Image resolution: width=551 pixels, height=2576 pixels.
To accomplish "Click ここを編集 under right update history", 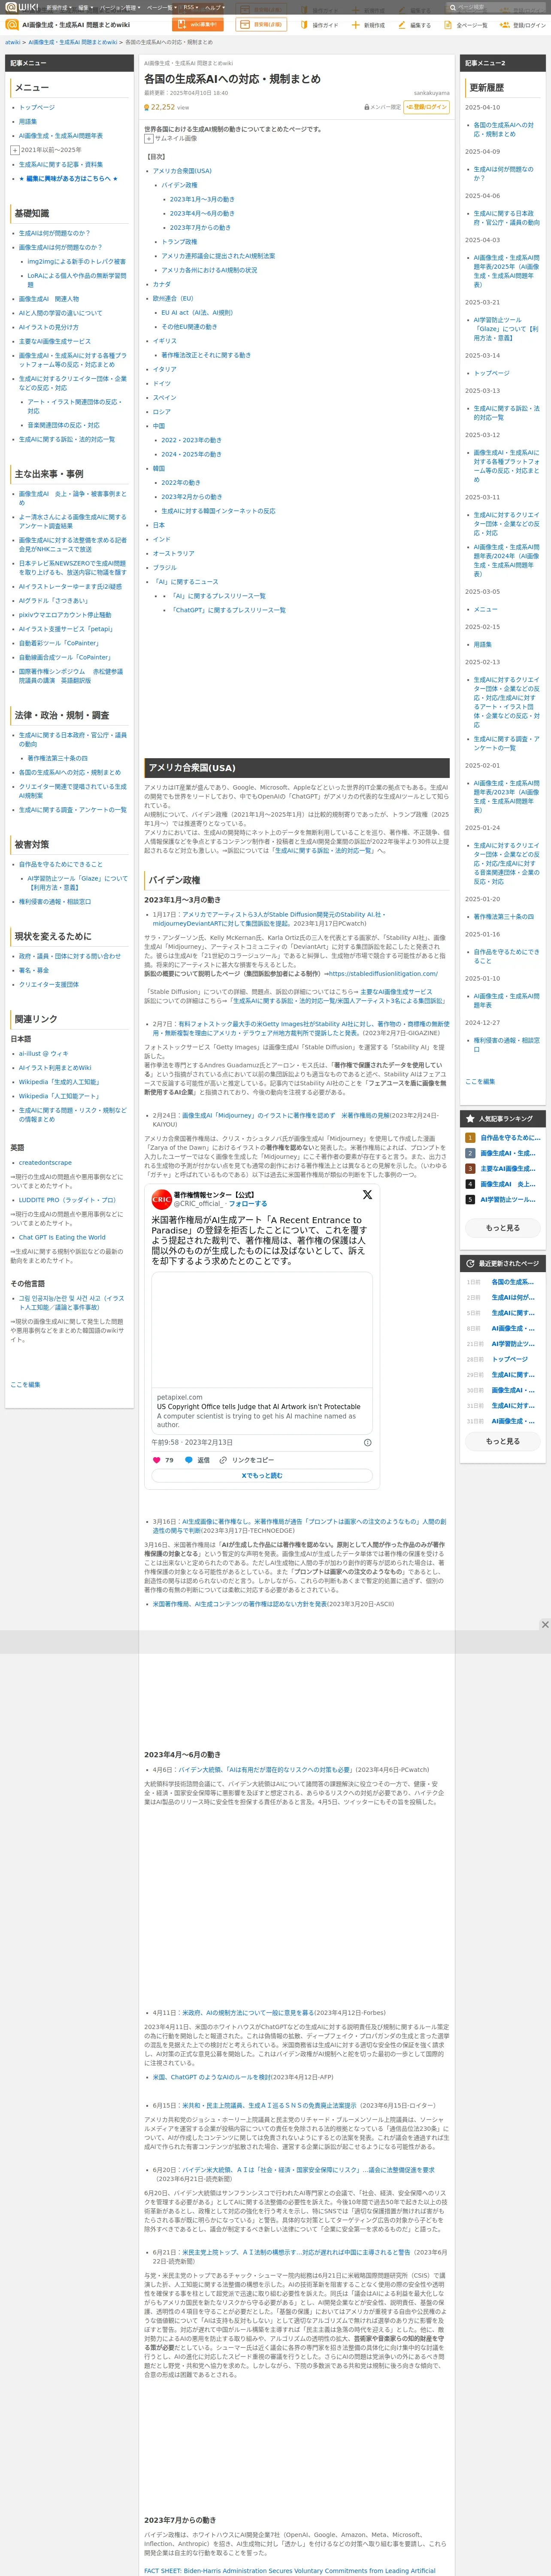I will [x=480, y=1081].
